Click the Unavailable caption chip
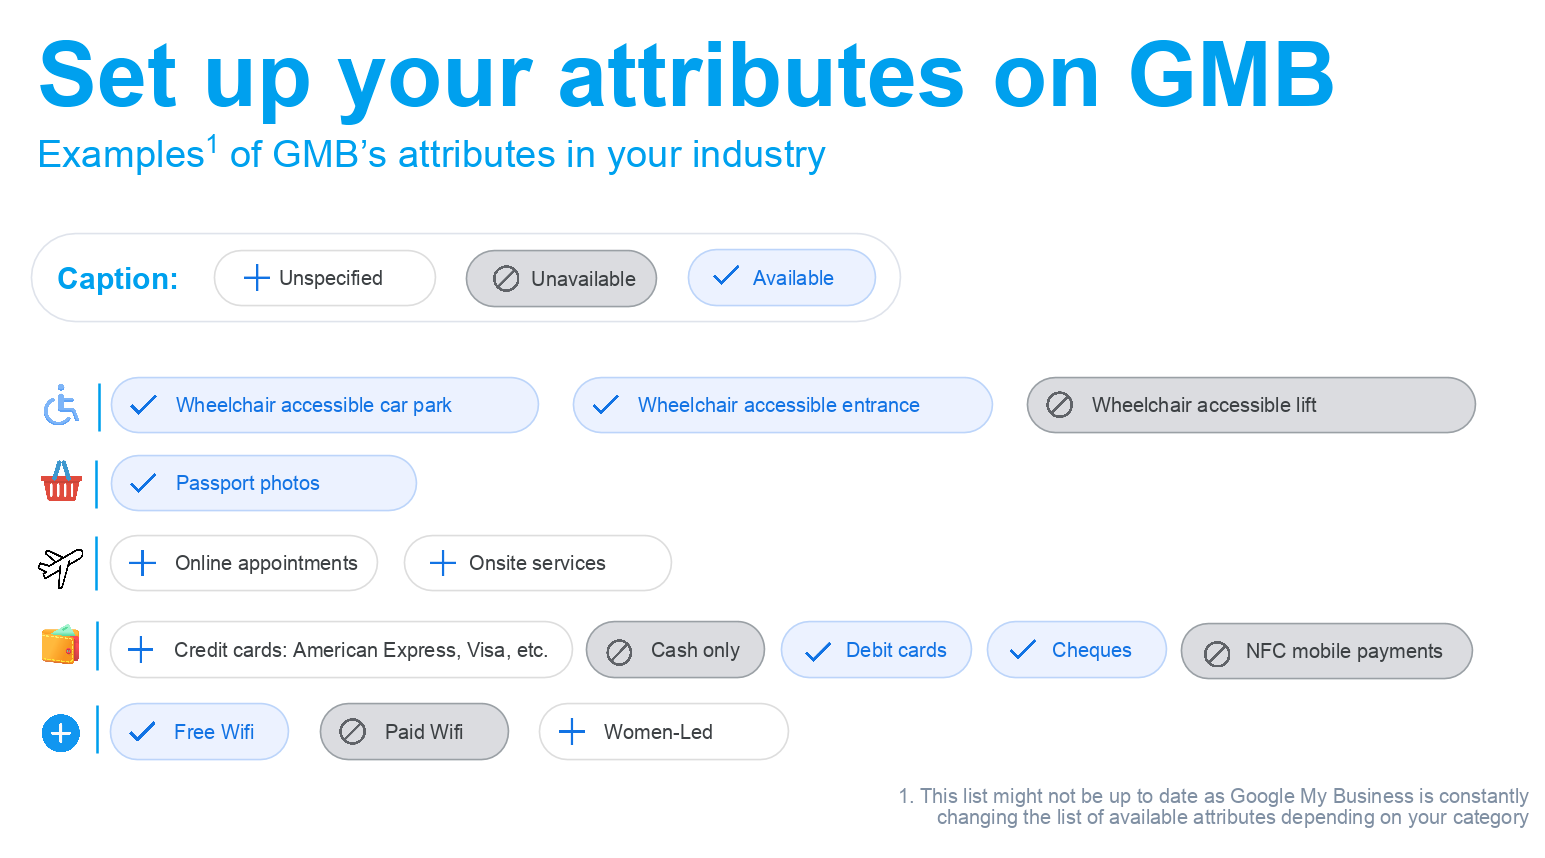The image size is (1545, 858). (x=561, y=278)
